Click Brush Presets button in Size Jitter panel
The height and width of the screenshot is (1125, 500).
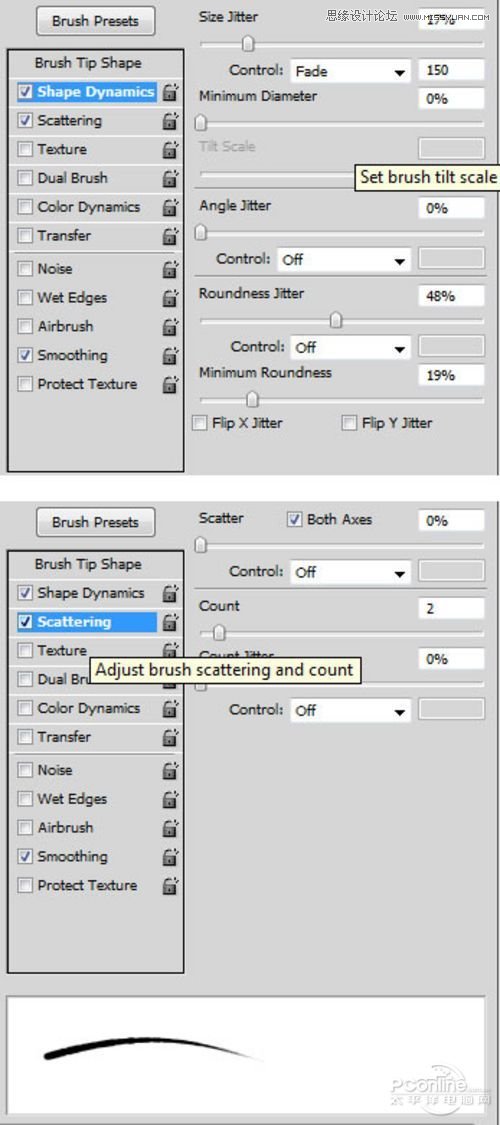pyautogui.click(x=95, y=21)
